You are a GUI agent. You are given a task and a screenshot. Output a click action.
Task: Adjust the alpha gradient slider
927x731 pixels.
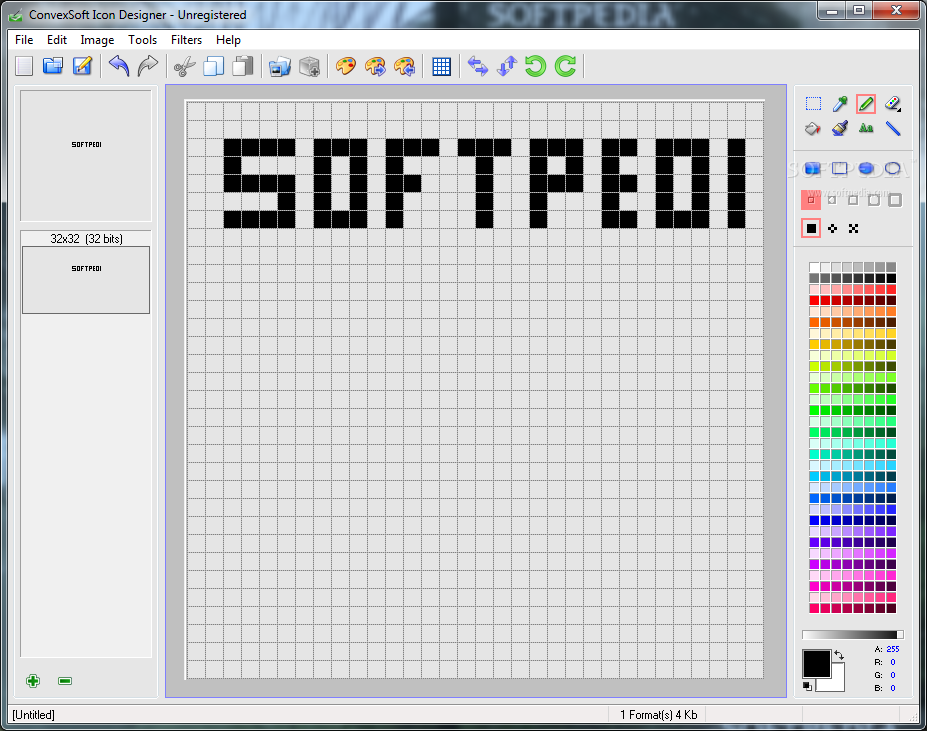coord(853,635)
